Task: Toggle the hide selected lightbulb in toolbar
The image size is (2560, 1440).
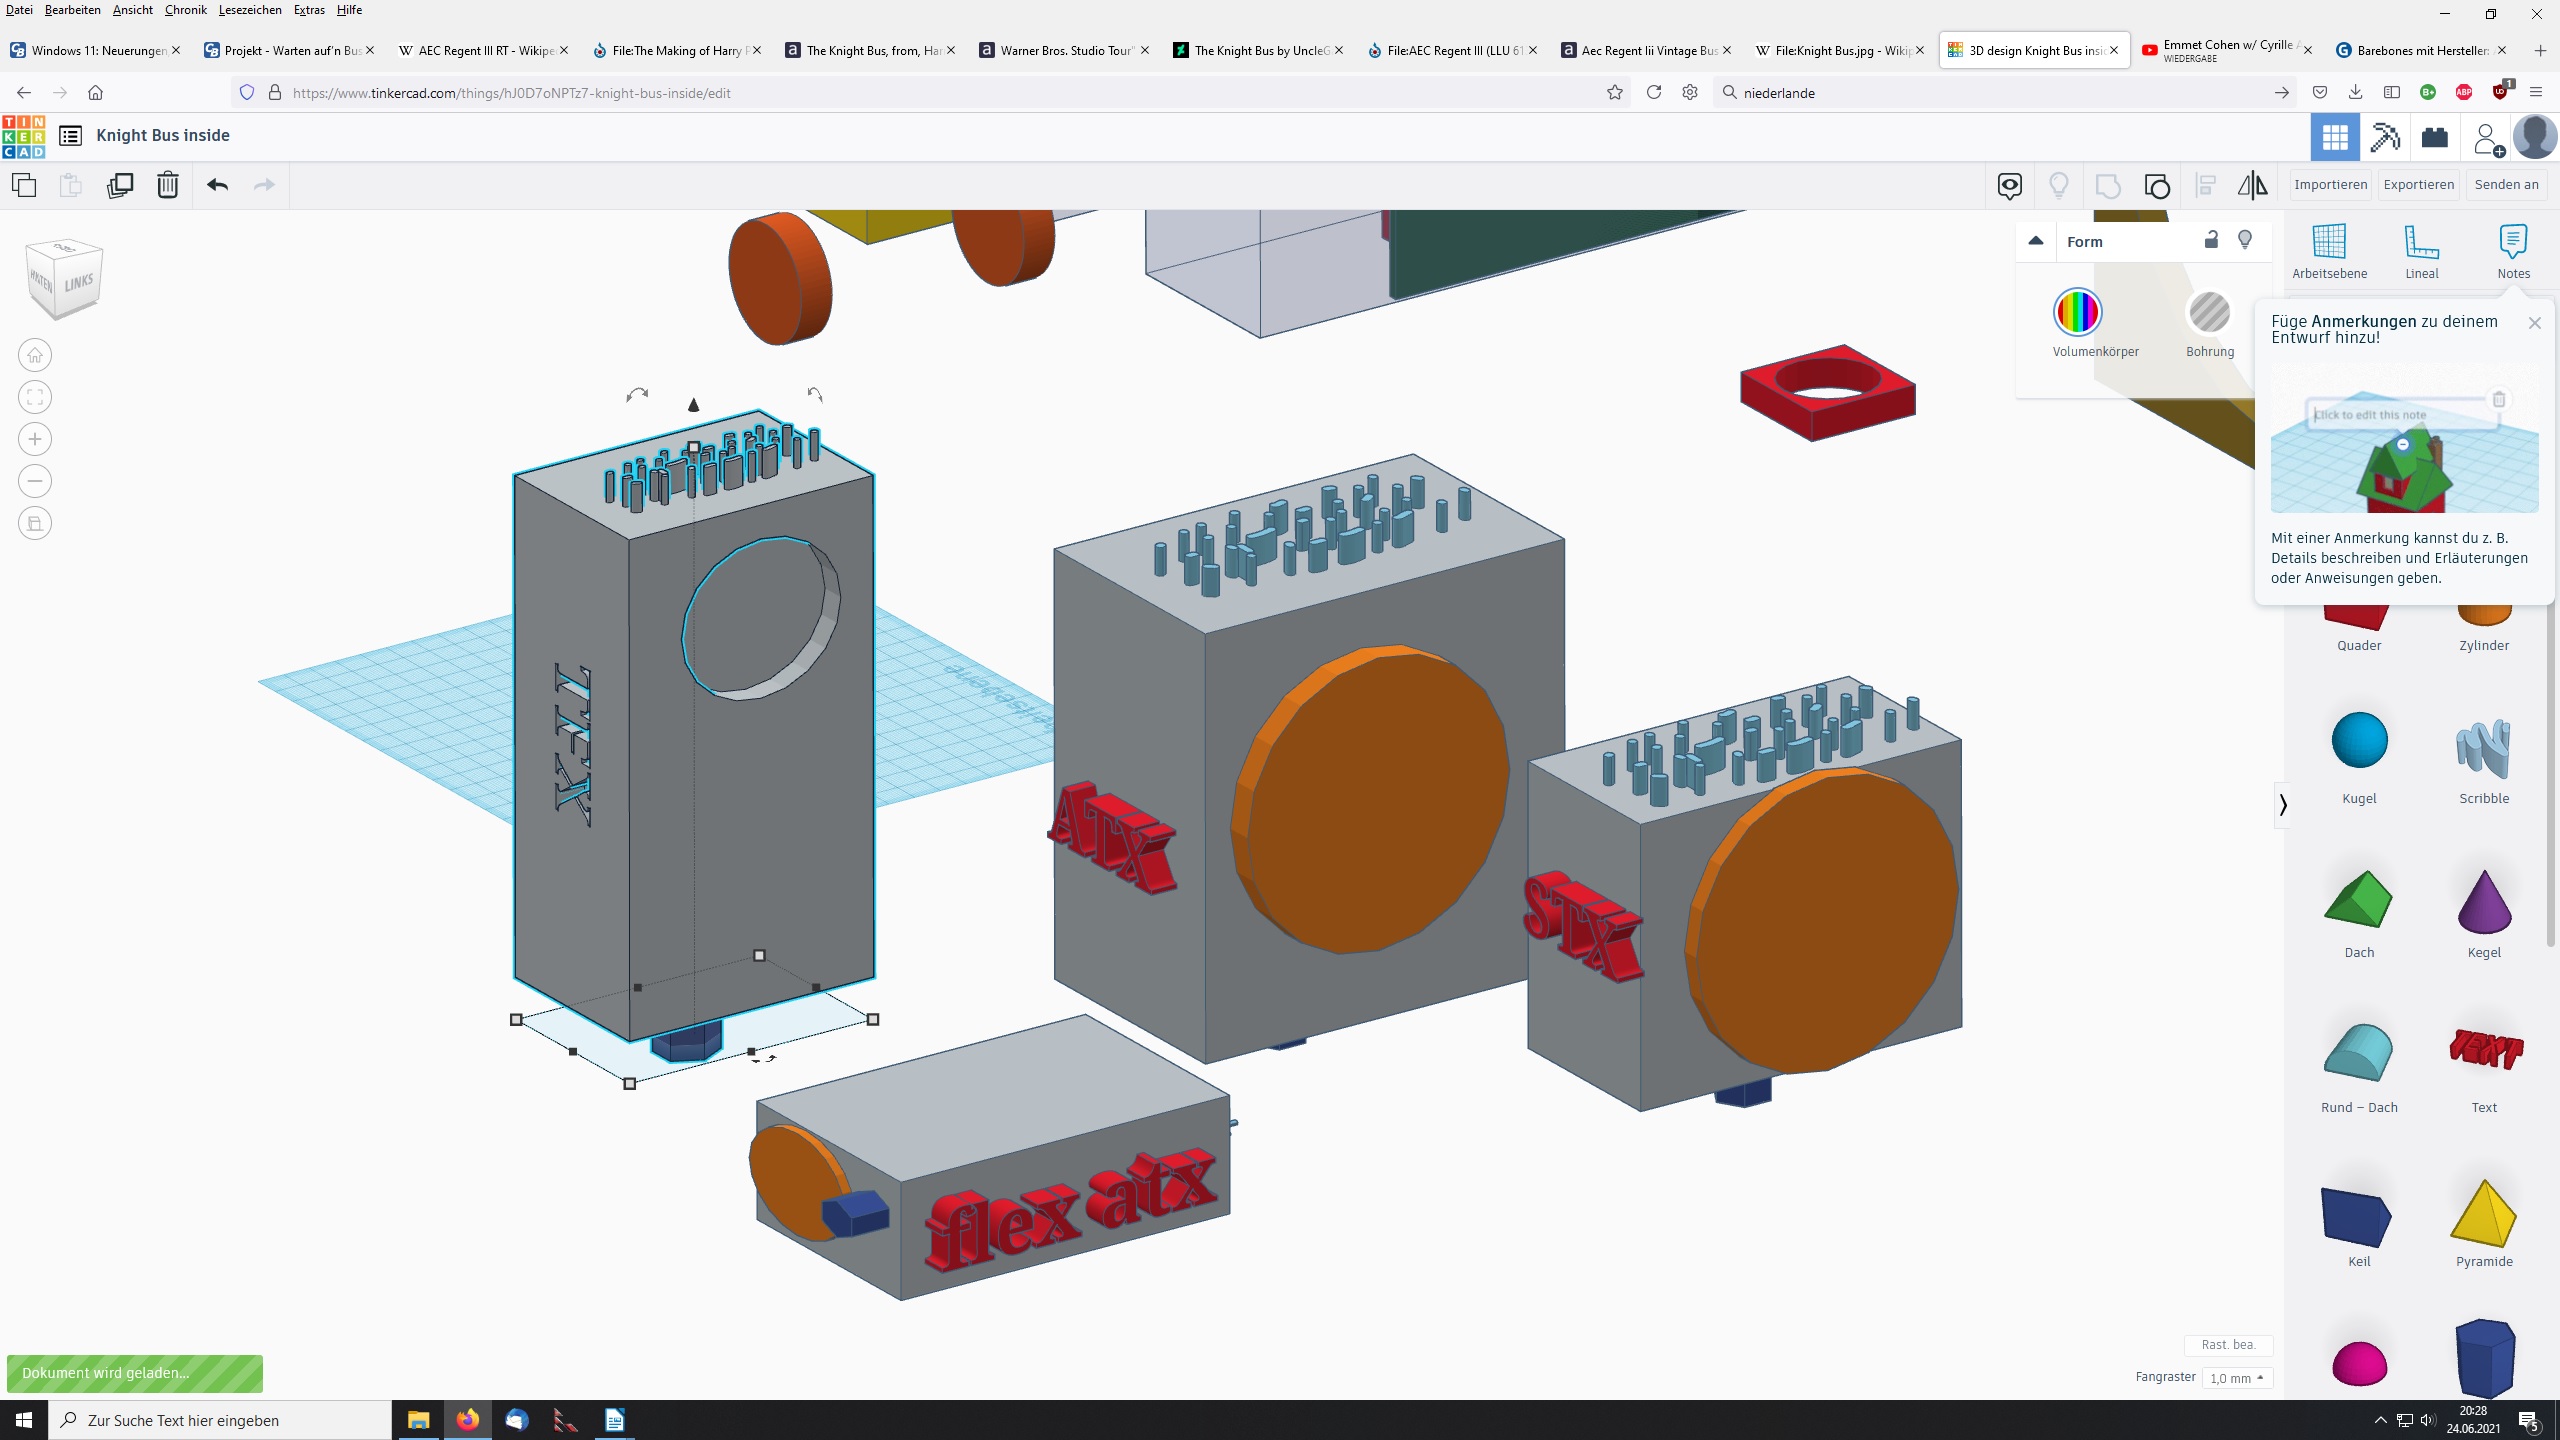Action: pos(2059,185)
